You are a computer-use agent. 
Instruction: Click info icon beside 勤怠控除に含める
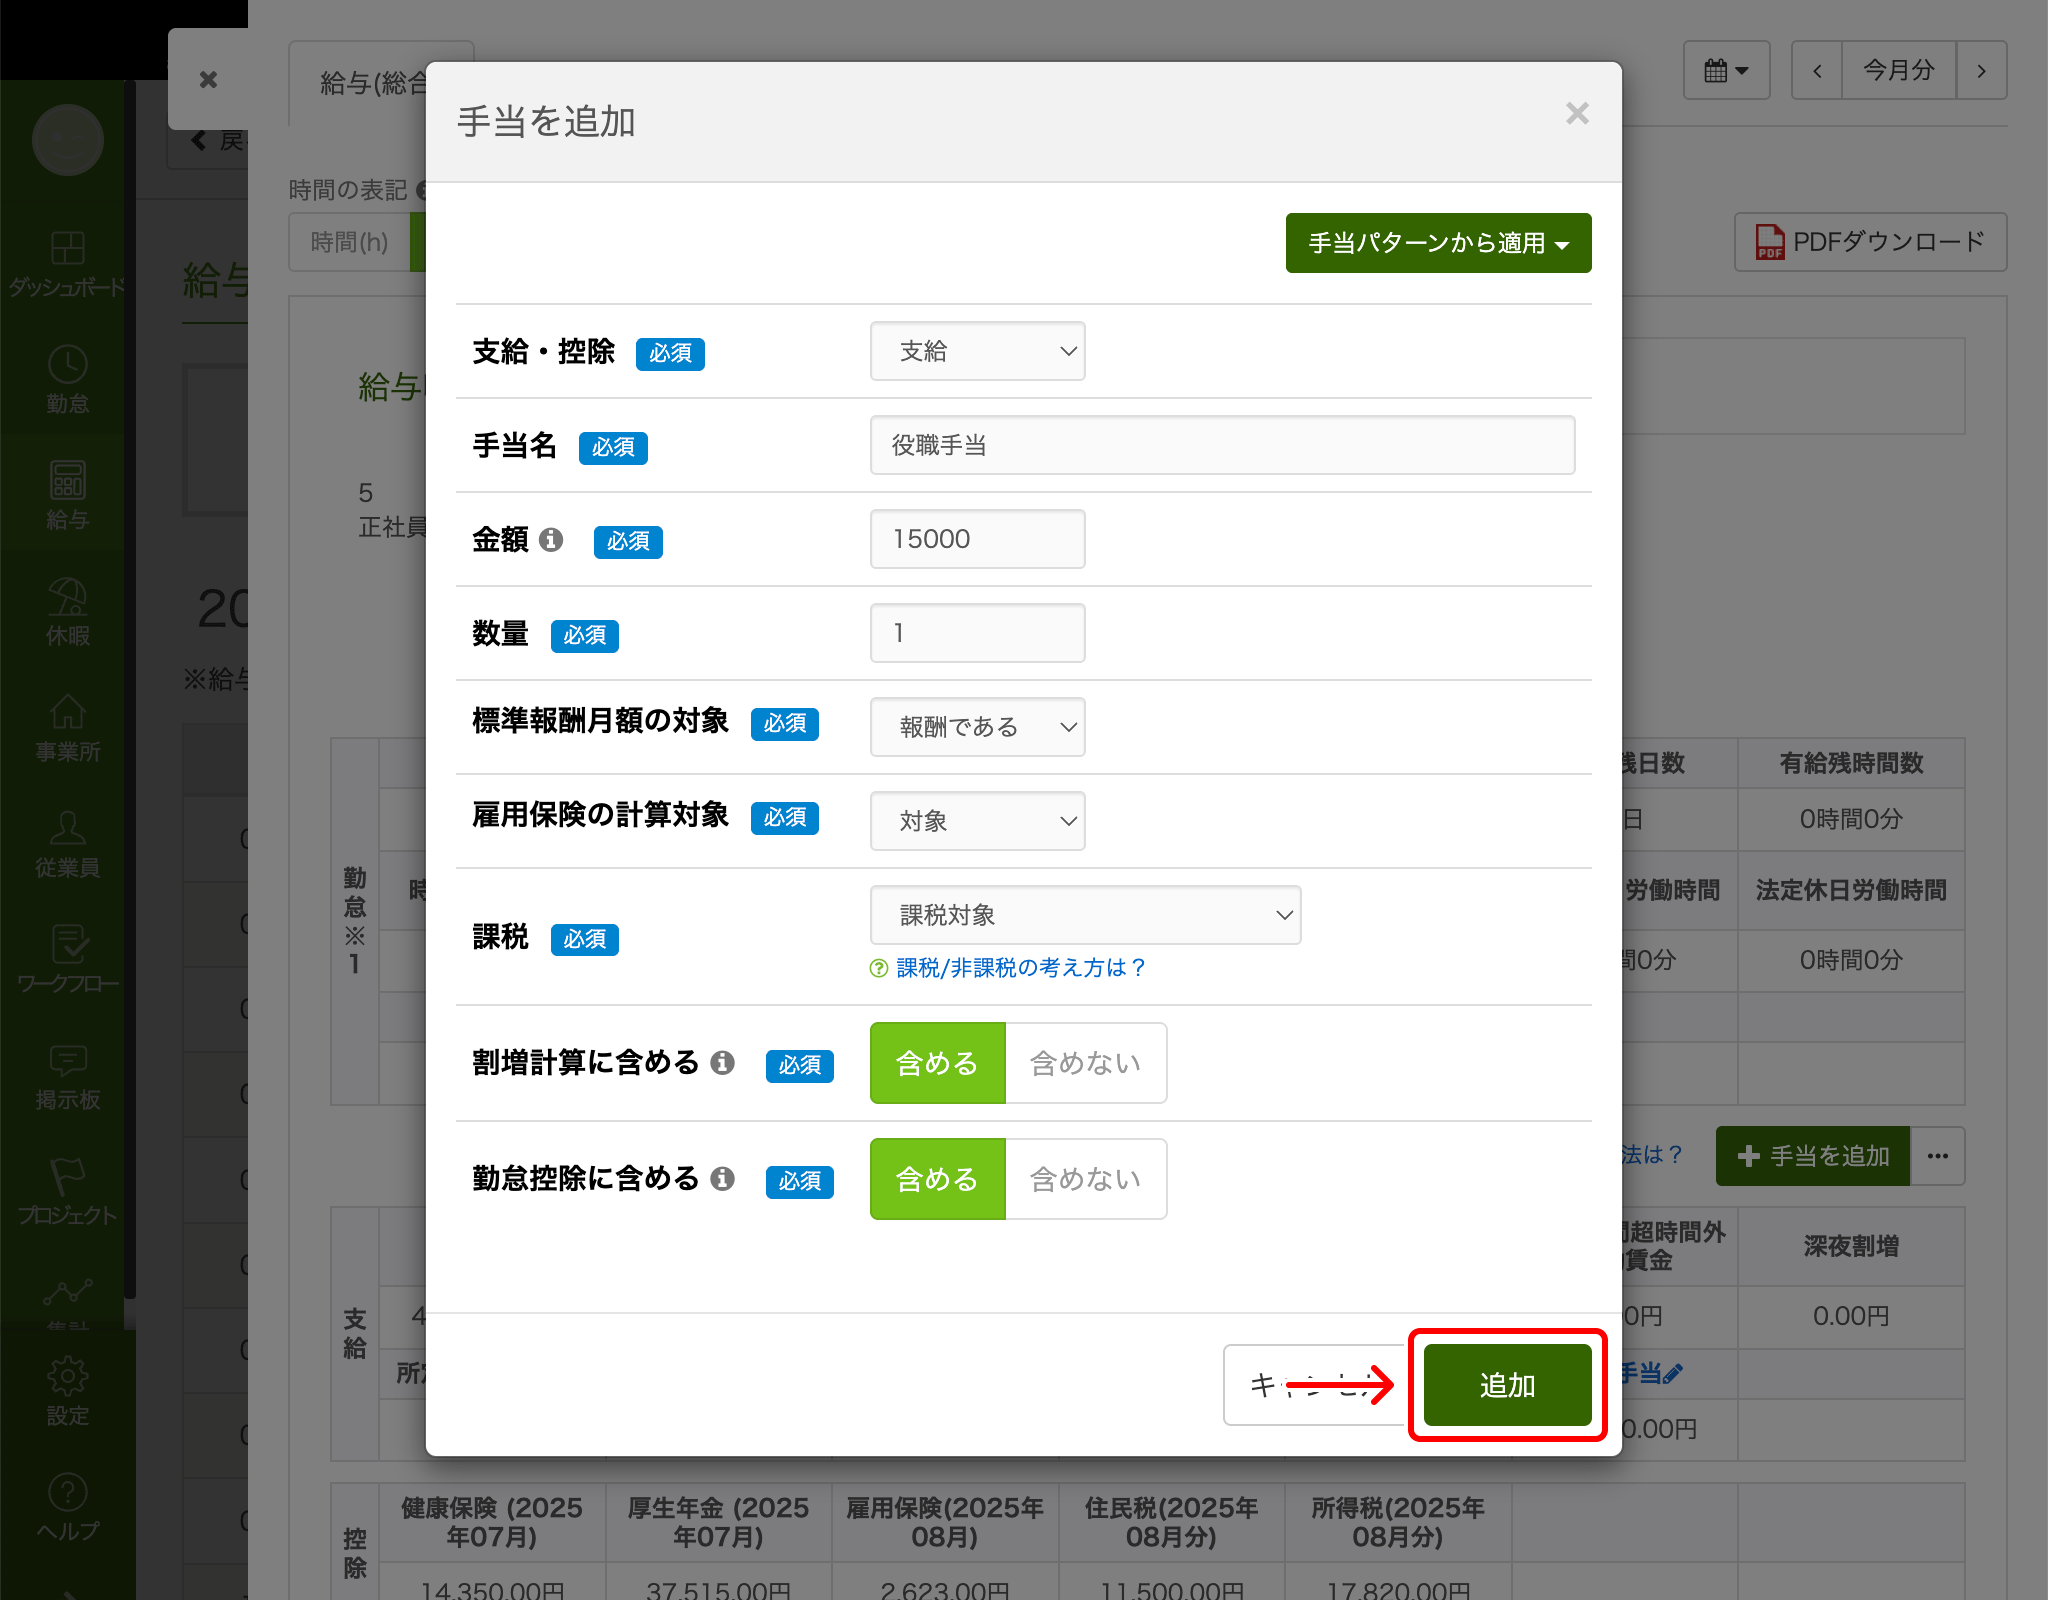pos(722,1178)
